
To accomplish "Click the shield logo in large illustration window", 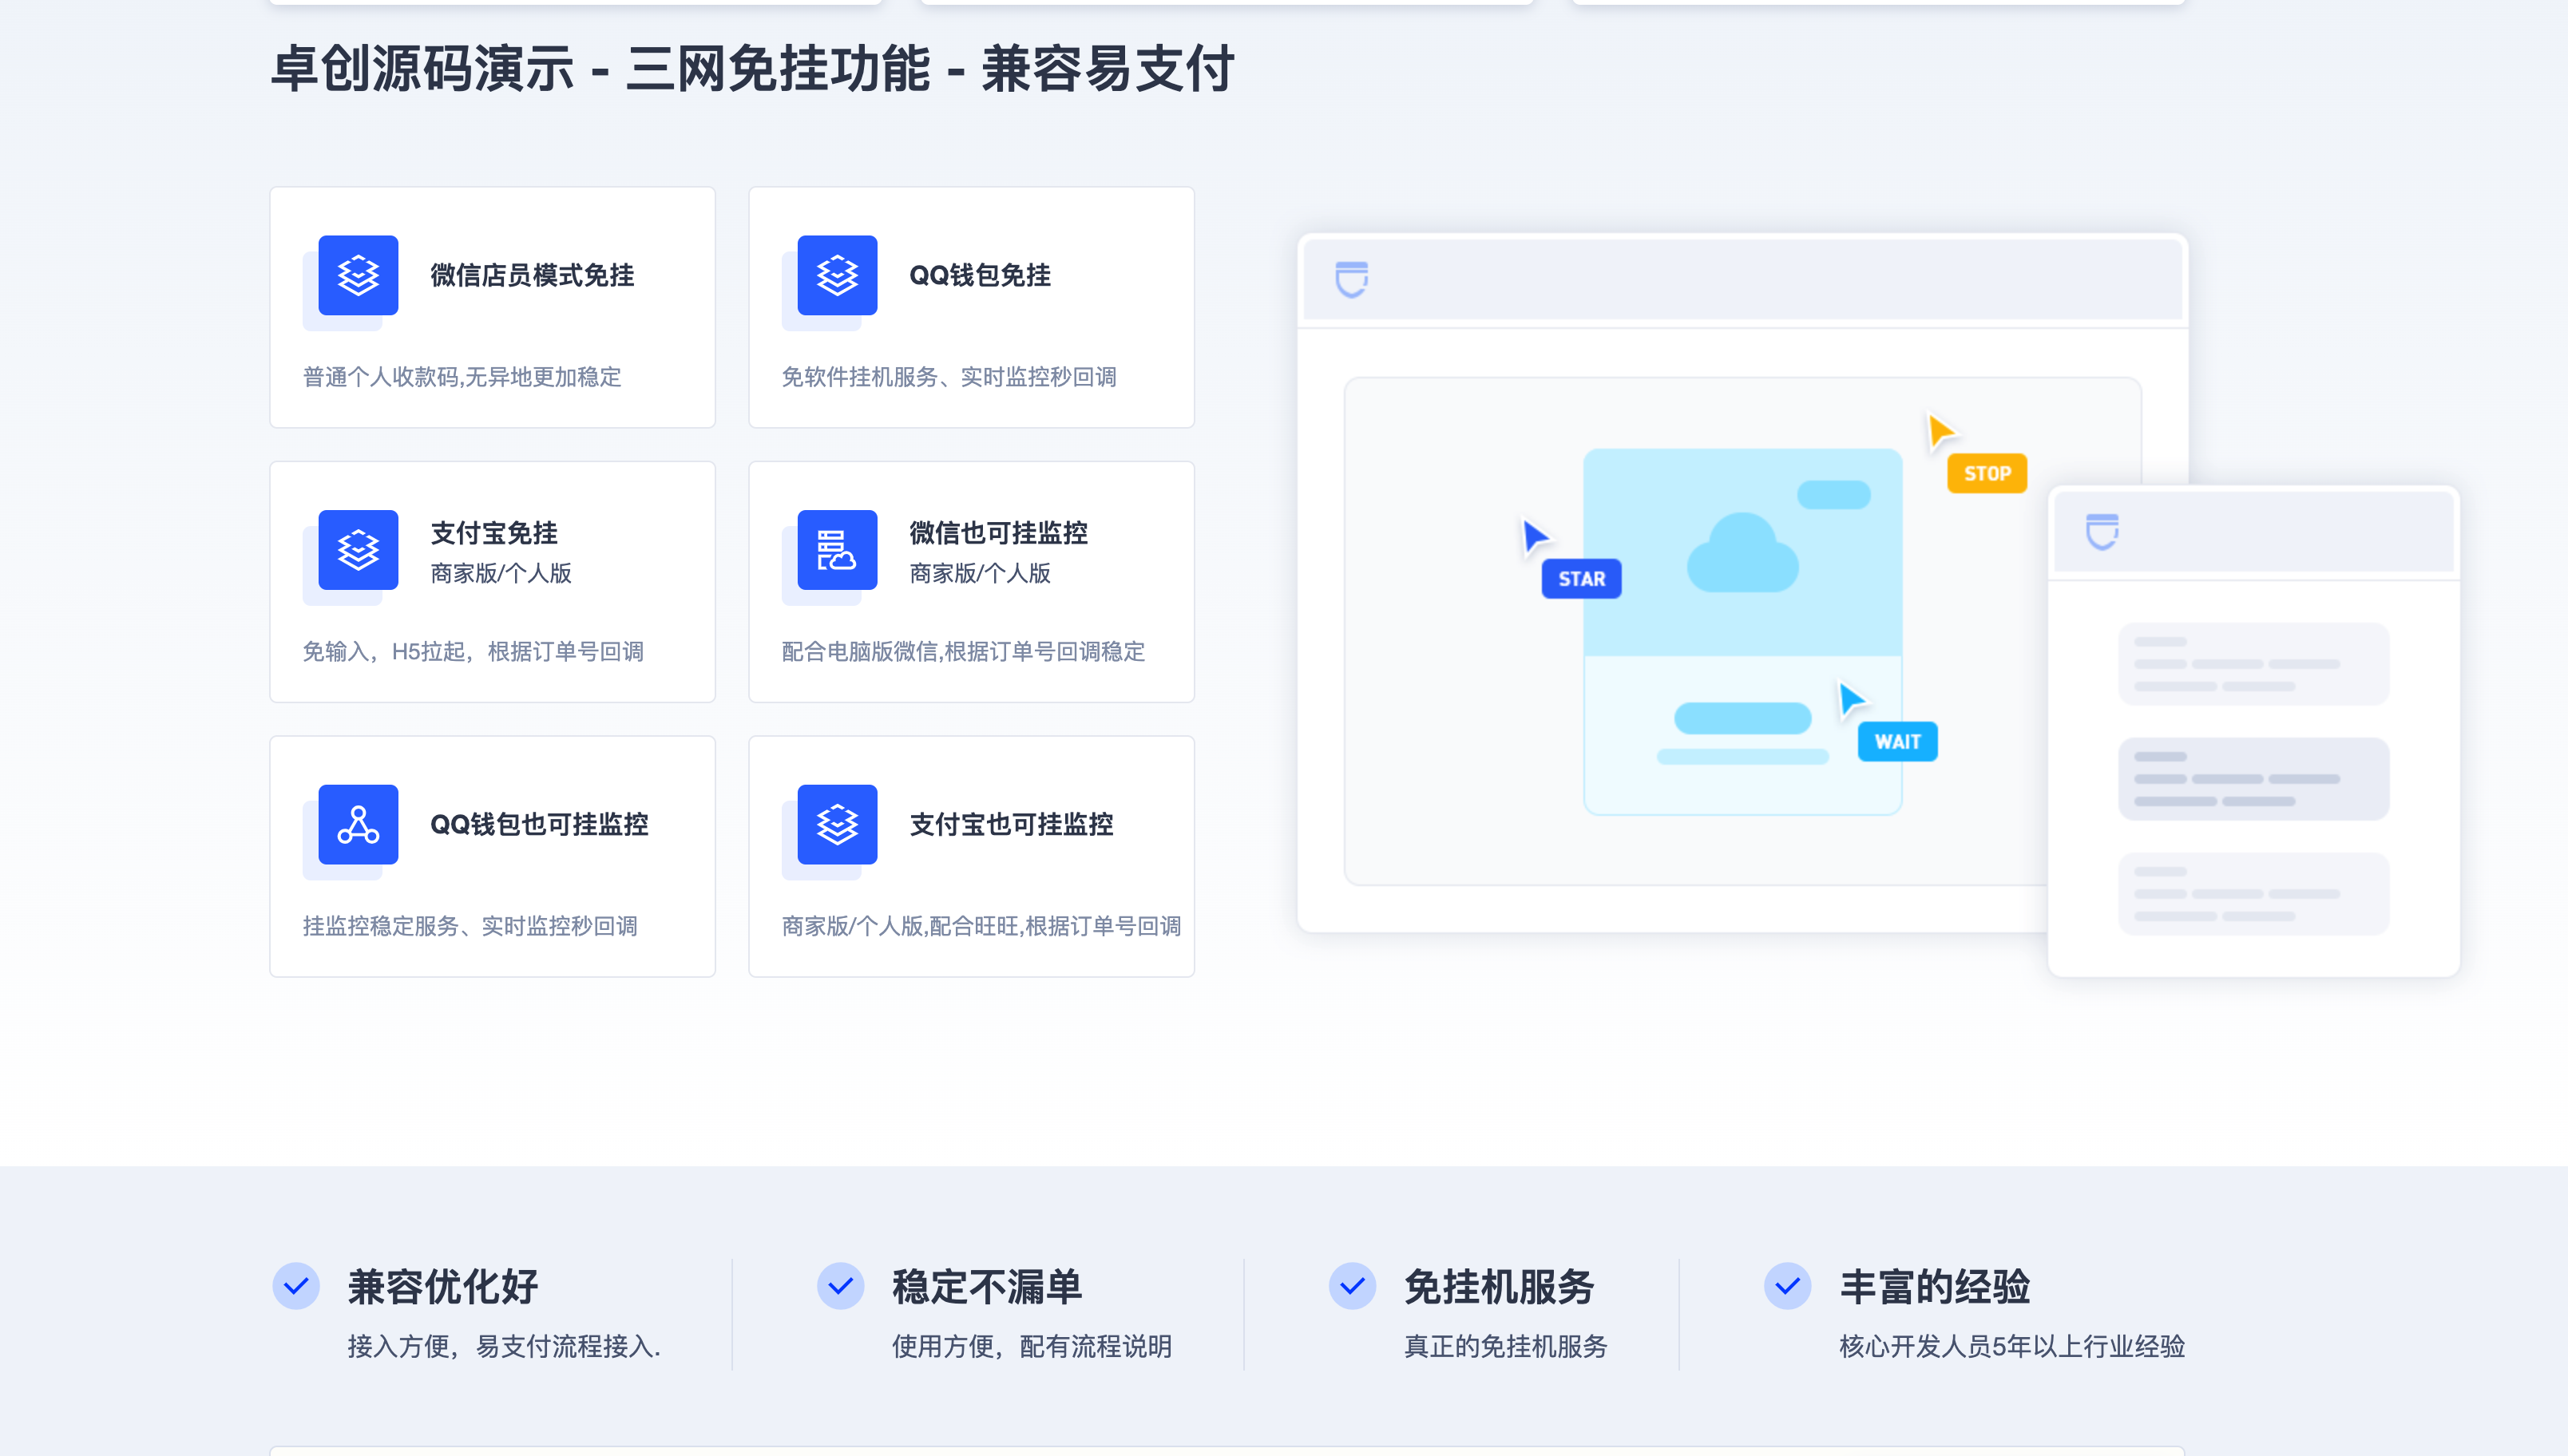I will click(1352, 279).
